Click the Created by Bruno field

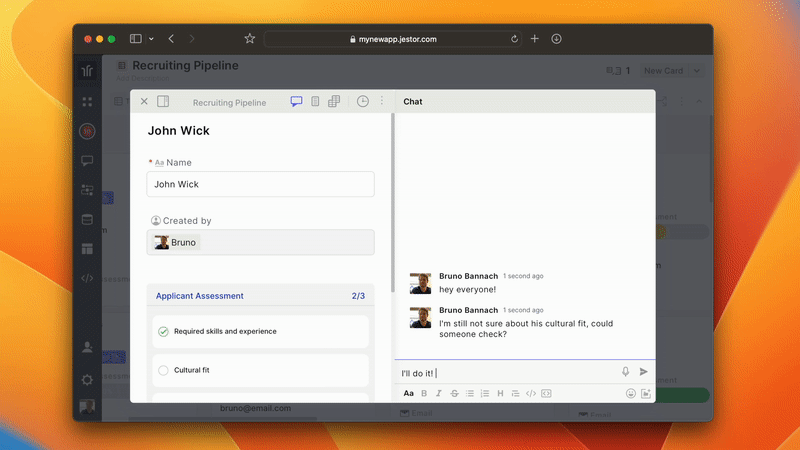tap(261, 242)
